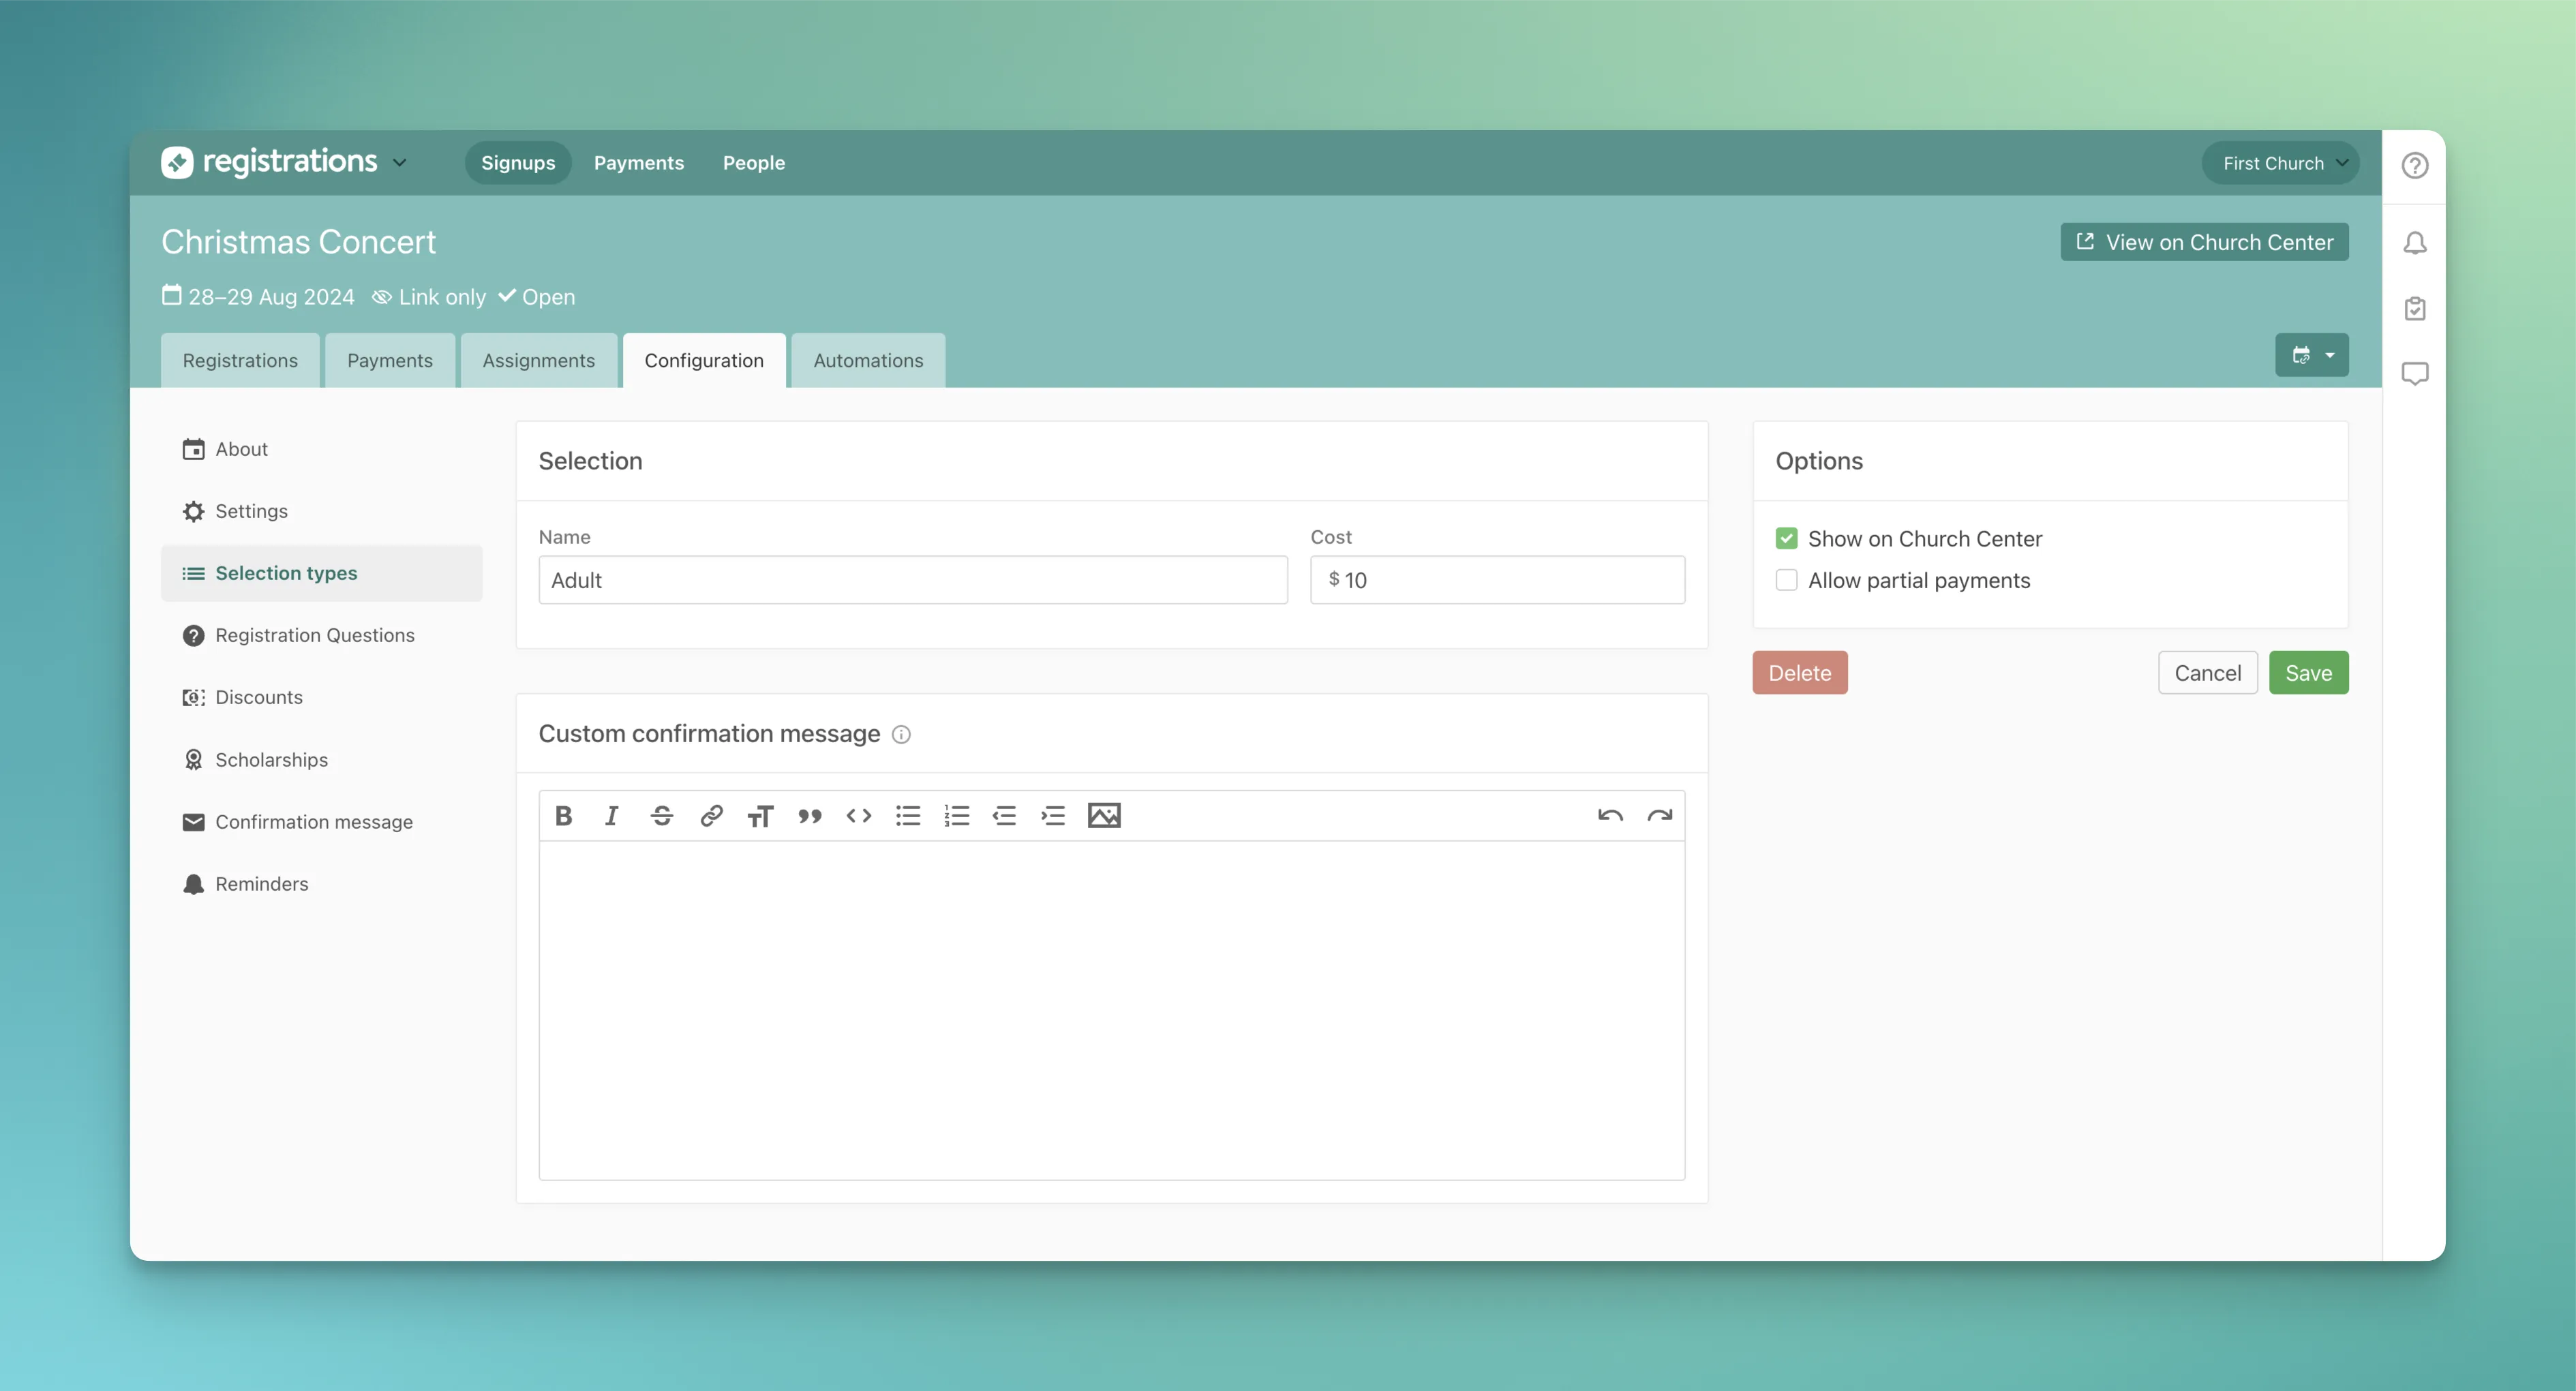Open the registrations app switcher chevron

point(400,162)
